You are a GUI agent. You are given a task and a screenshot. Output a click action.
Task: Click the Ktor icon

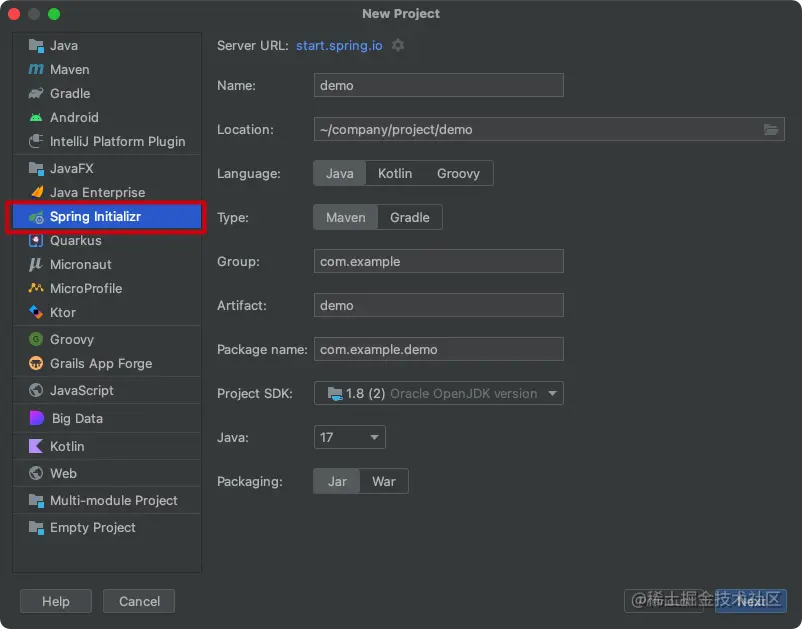point(36,312)
